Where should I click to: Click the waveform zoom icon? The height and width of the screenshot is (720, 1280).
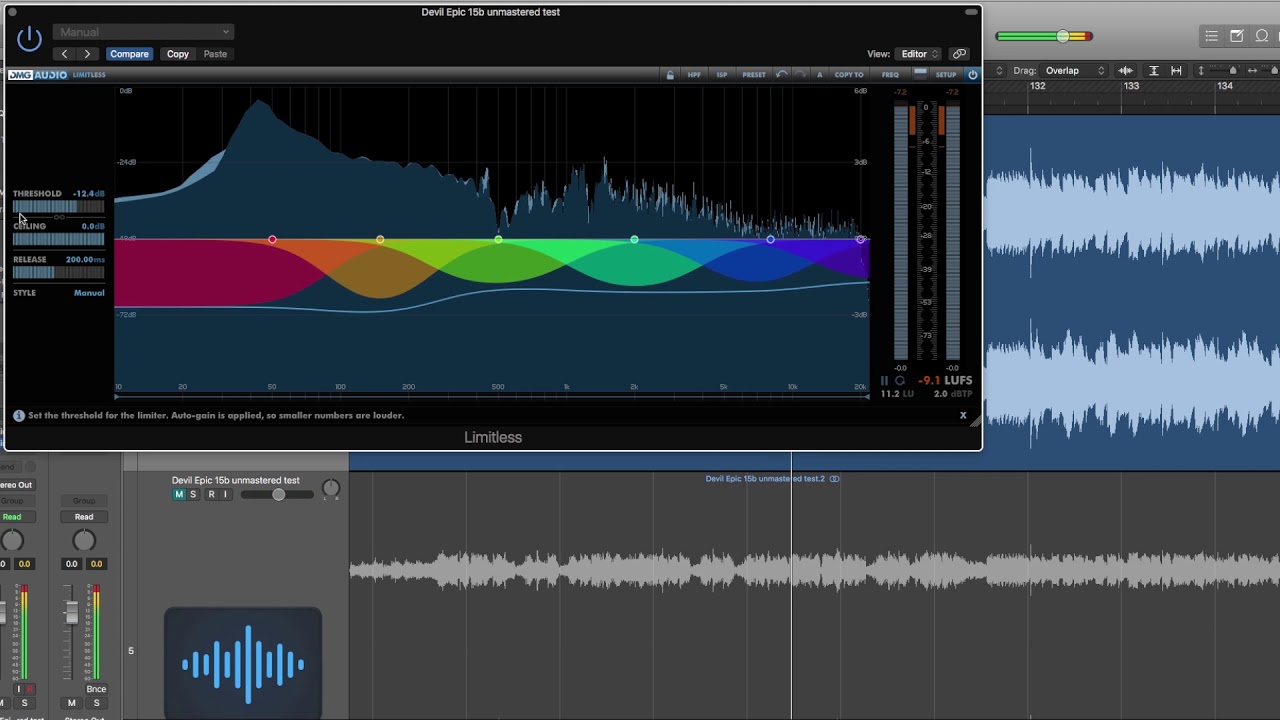[1125, 70]
